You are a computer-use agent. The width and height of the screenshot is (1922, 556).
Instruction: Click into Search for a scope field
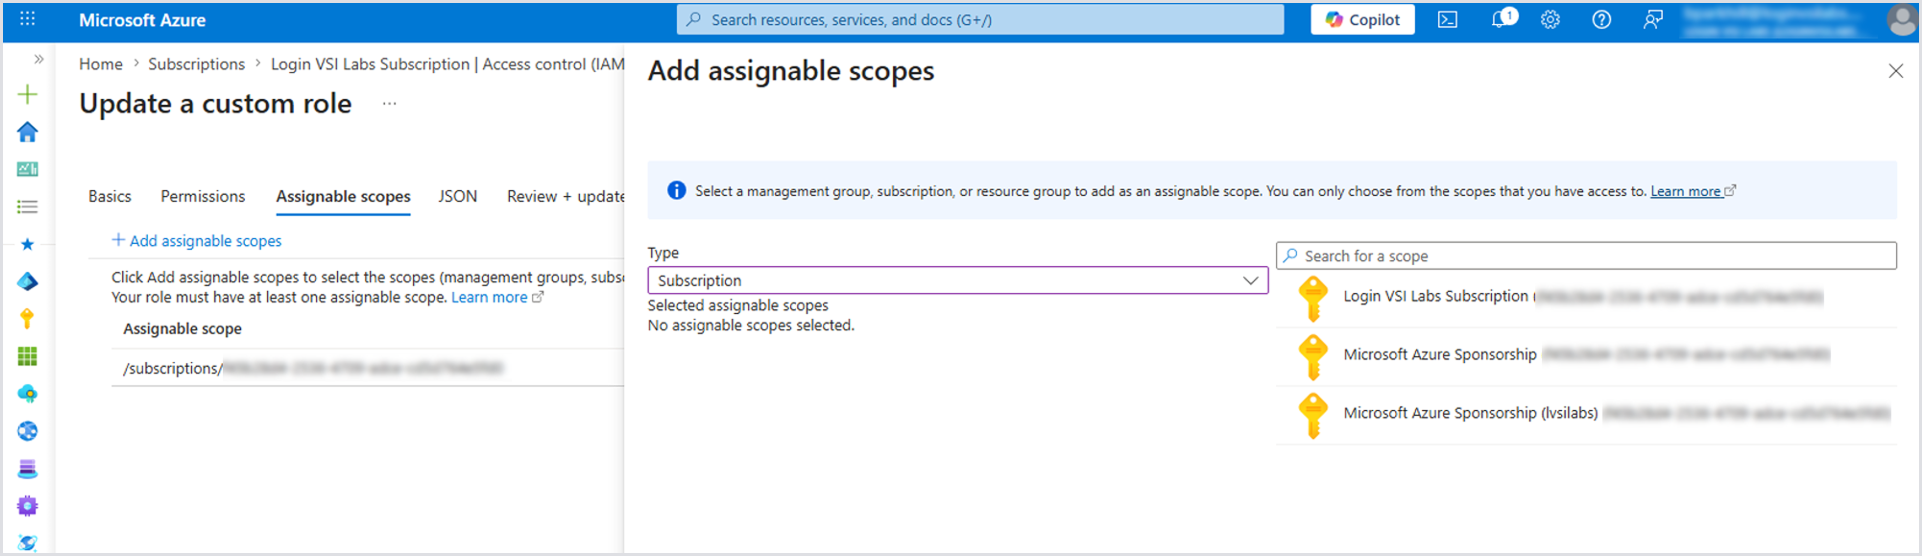click(x=1586, y=256)
